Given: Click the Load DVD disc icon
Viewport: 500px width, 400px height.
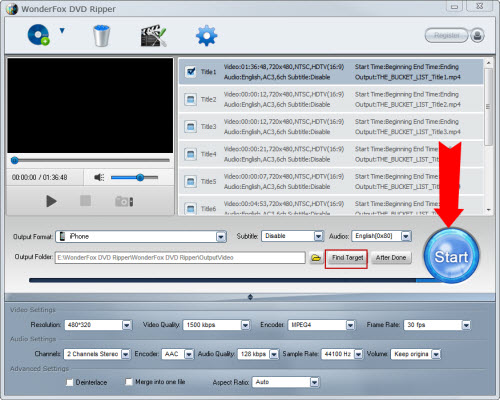Looking at the screenshot, I should click(x=38, y=35).
